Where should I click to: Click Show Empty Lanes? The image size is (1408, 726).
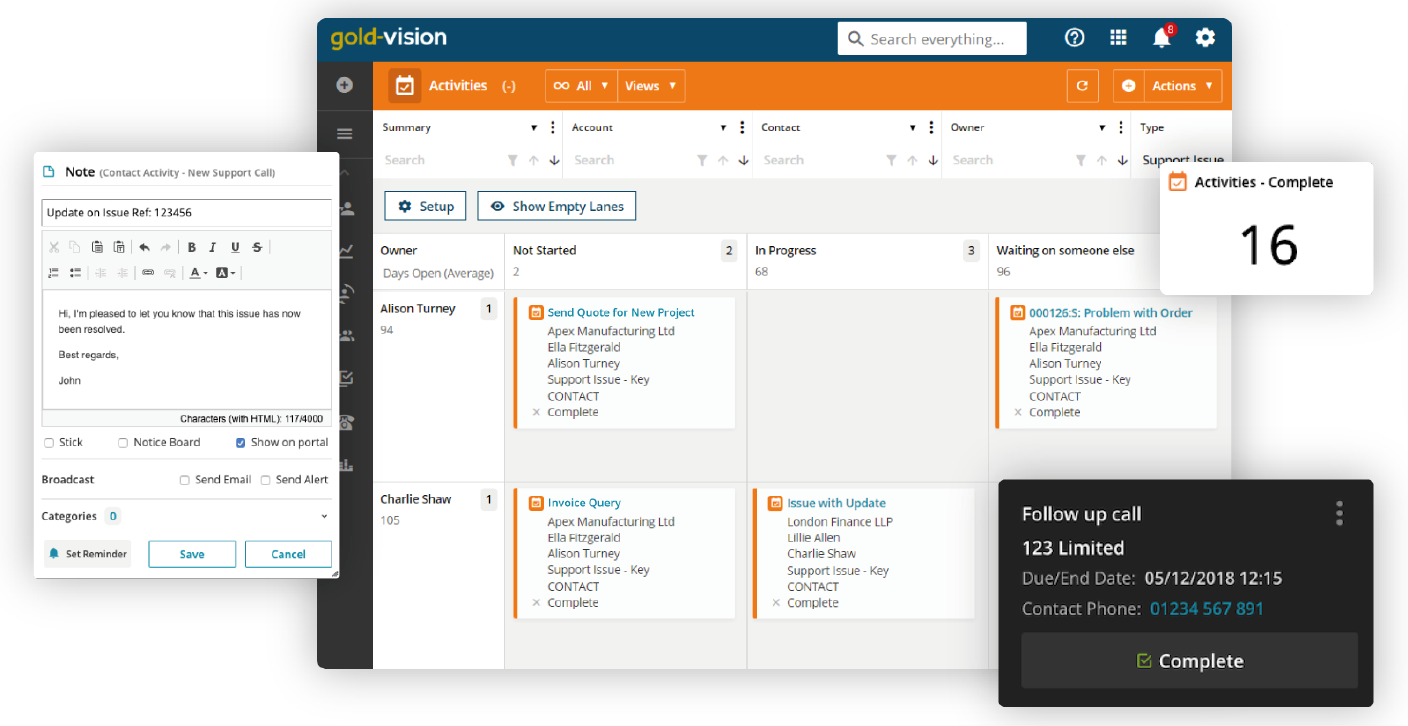[556, 205]
